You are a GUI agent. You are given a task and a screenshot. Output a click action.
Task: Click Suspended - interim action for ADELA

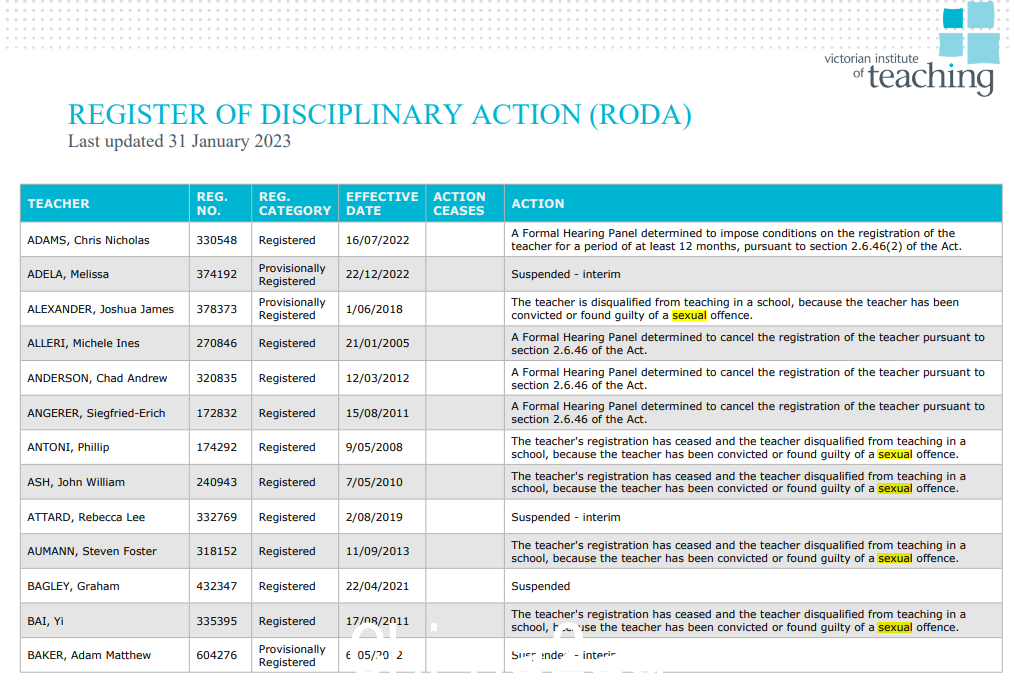(x=566, y=274)
